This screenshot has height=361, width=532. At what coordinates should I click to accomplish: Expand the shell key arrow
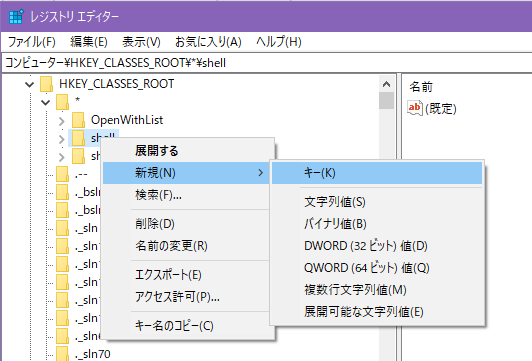(x=61, y=139)
